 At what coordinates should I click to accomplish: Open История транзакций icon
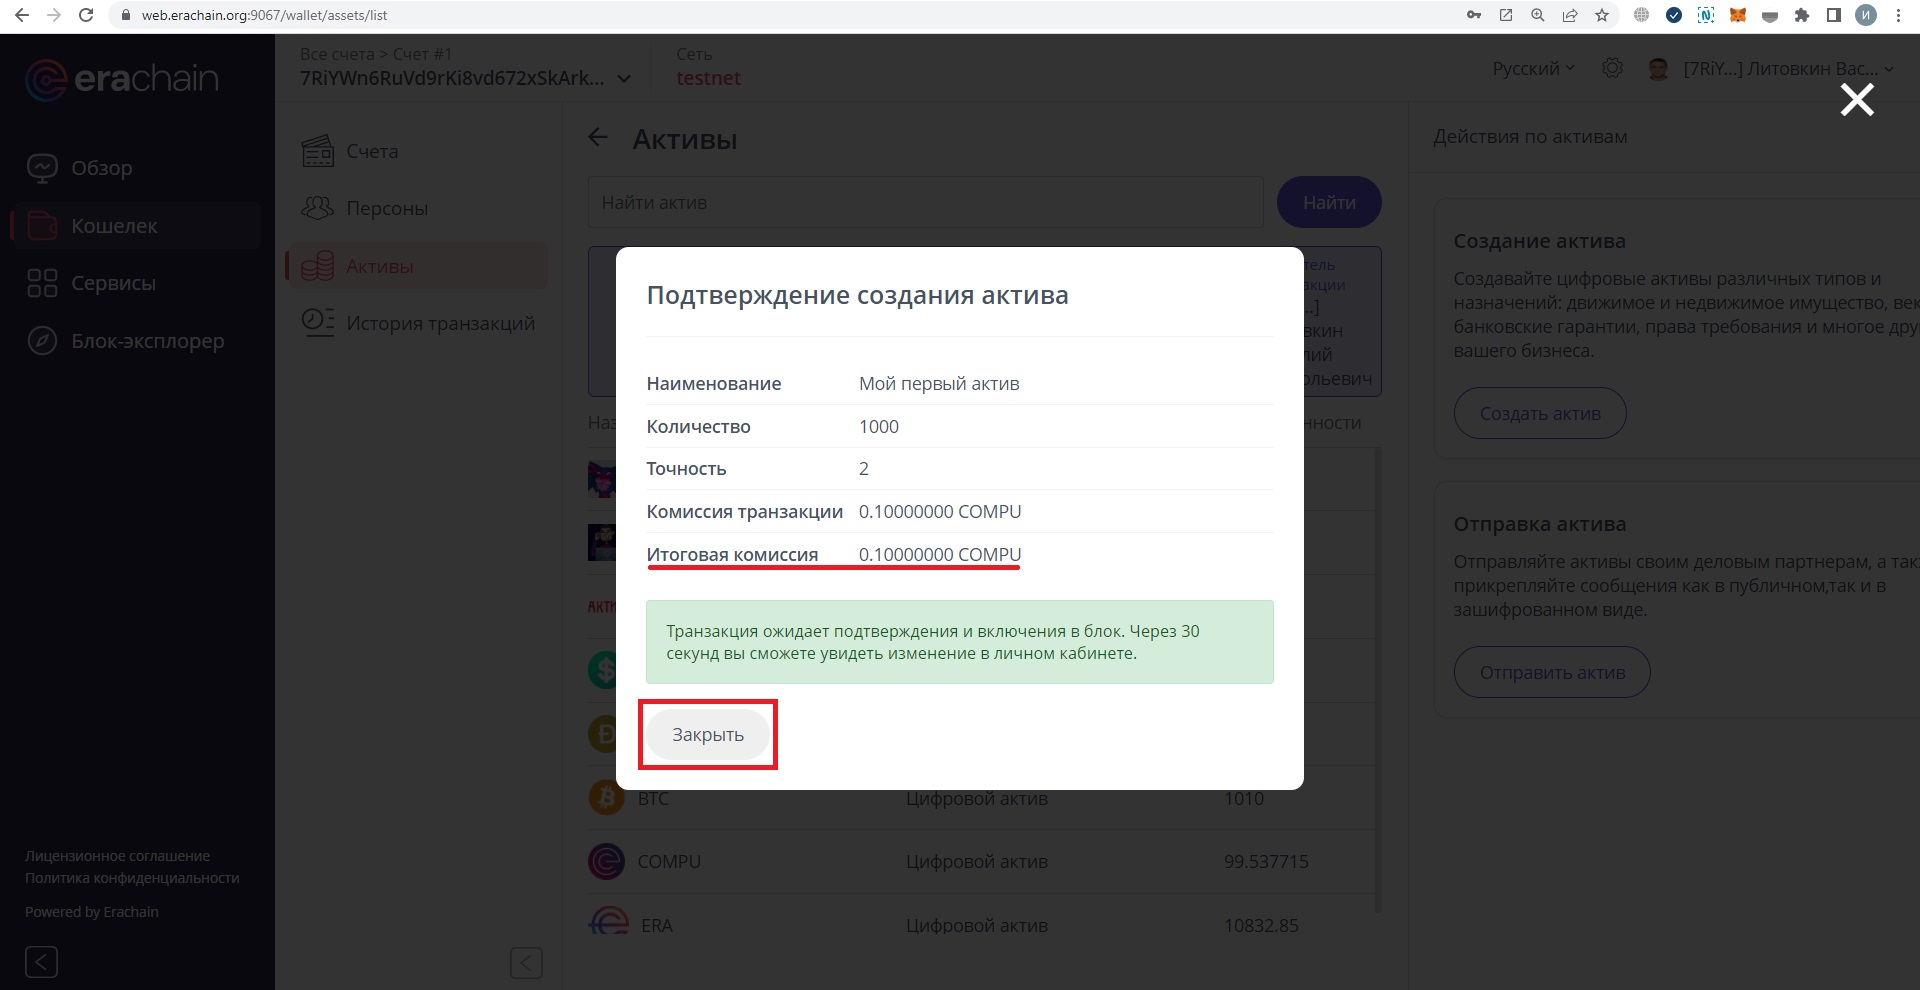coord(318,322)
